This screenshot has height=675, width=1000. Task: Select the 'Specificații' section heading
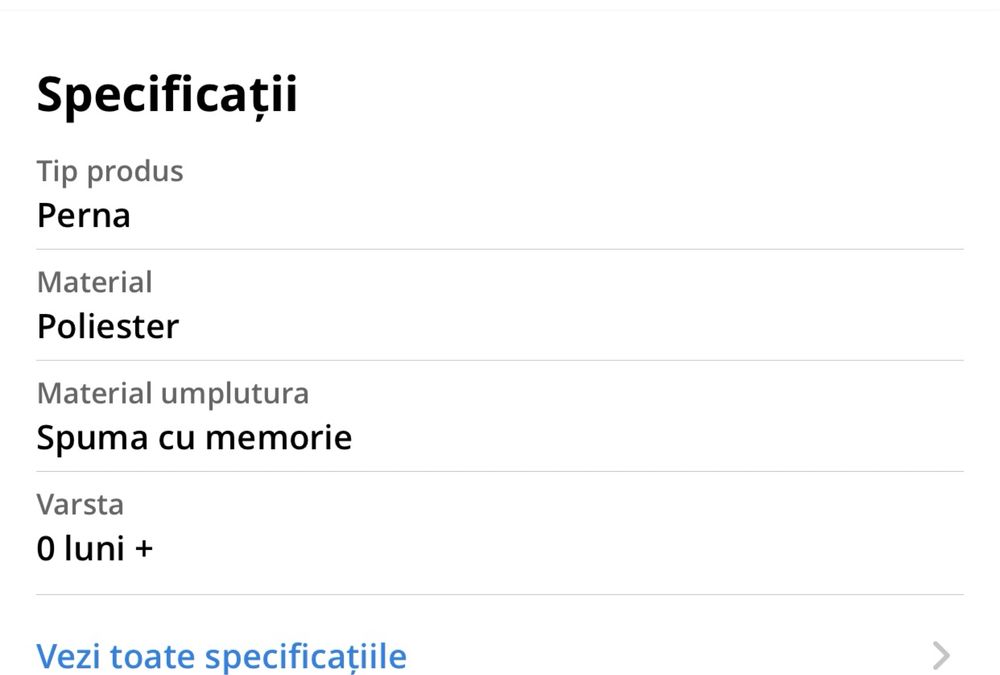click(167, 94)
